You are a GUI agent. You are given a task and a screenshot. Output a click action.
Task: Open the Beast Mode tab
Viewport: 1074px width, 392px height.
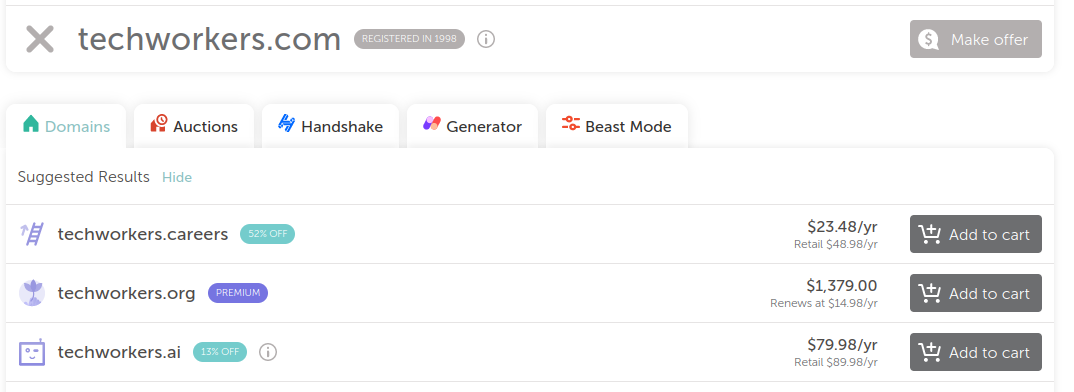[x=616, y=126]
